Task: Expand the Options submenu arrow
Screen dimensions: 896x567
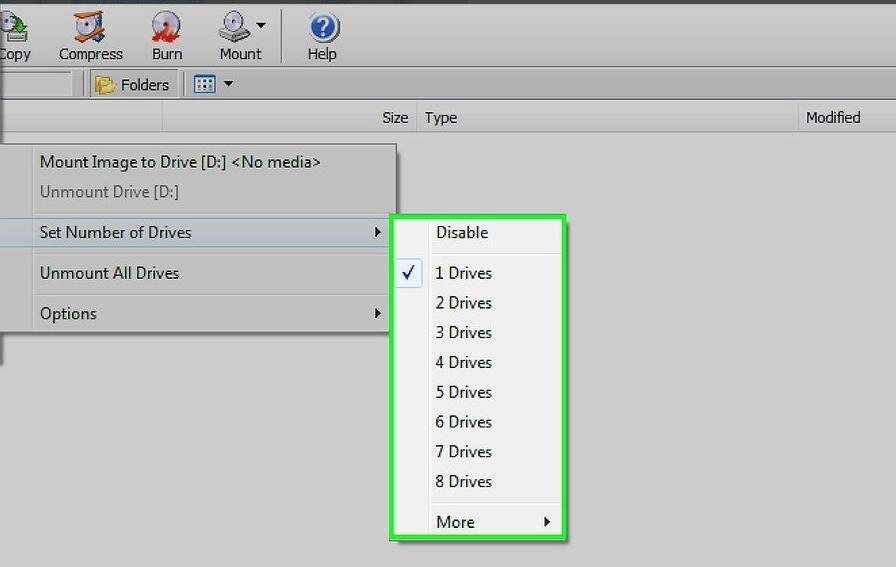Action: point(377,313)
